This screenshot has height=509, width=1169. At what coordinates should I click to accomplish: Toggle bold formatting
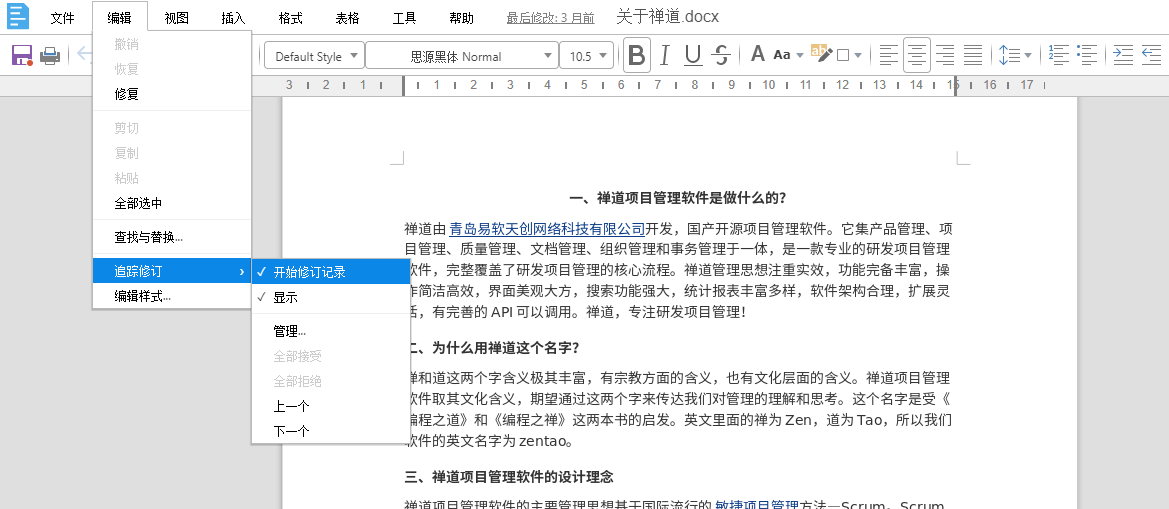click(x=636, y=55)
